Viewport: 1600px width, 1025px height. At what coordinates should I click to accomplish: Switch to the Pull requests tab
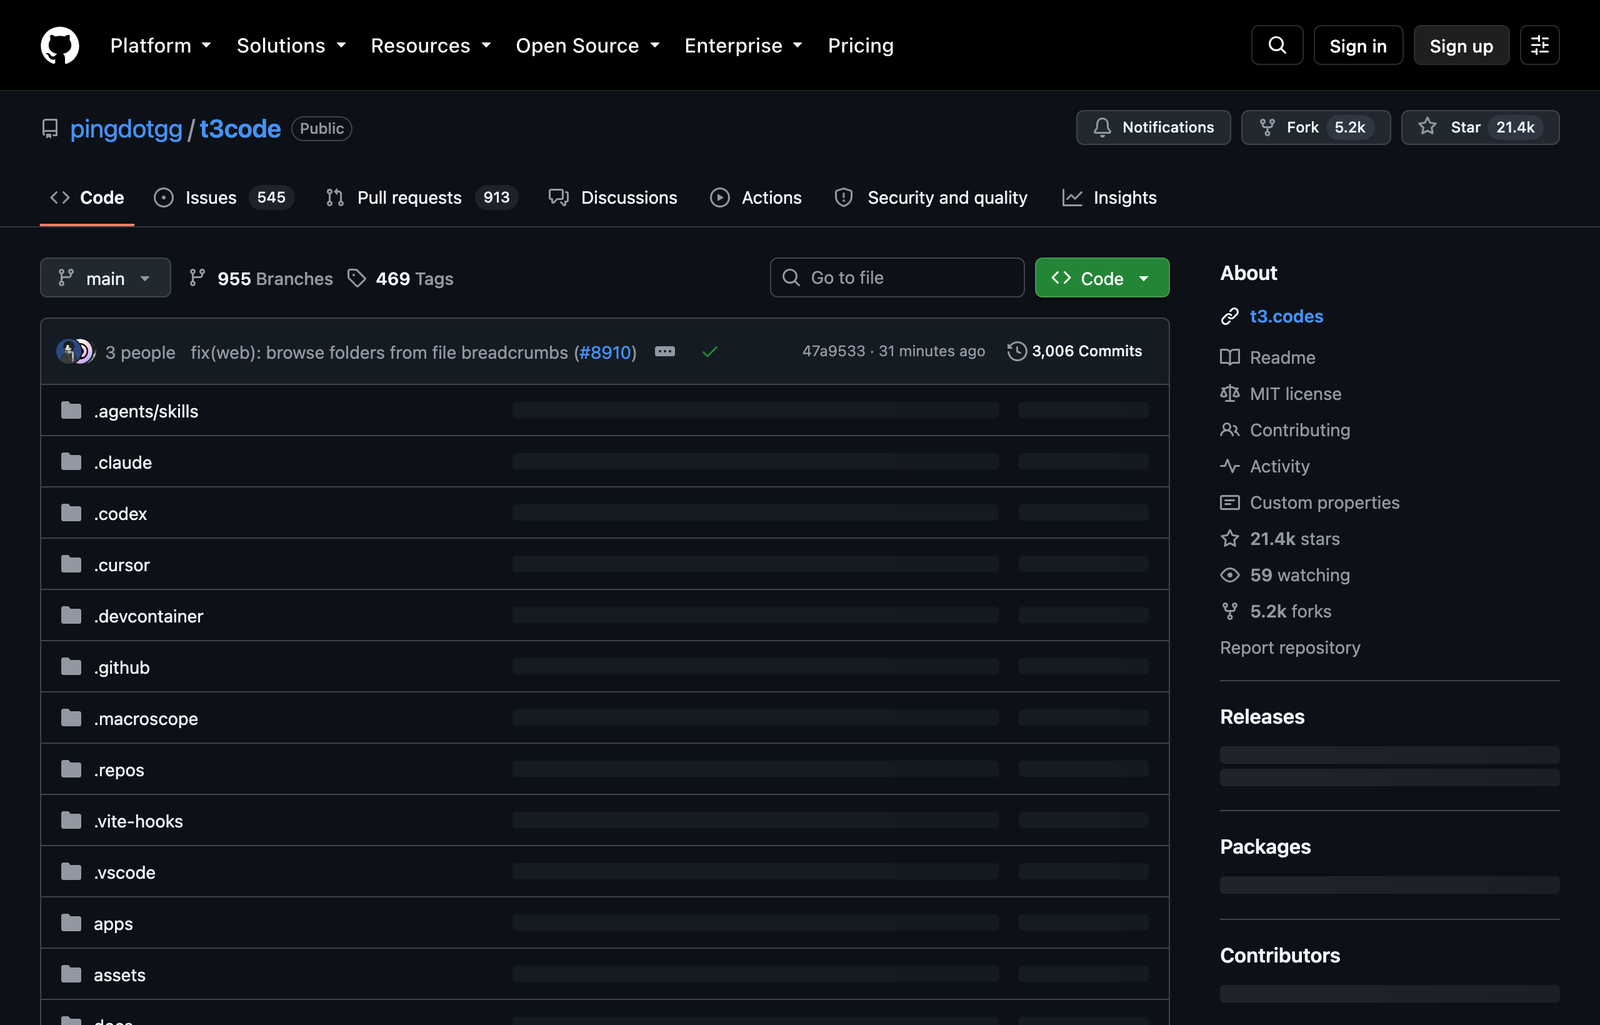[421, 198]
